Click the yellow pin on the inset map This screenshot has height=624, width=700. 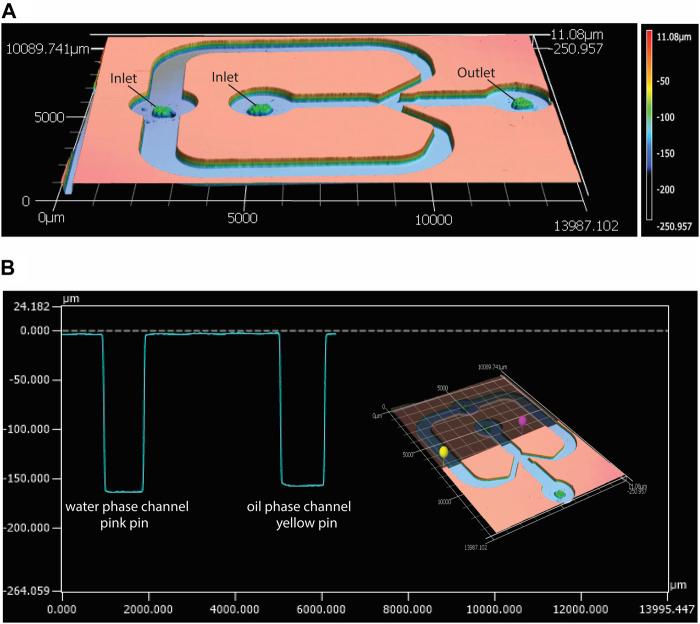tap(443, 453)
